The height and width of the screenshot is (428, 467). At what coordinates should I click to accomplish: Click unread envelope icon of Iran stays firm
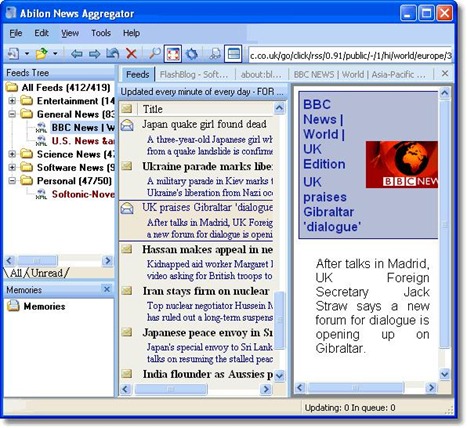127,290
